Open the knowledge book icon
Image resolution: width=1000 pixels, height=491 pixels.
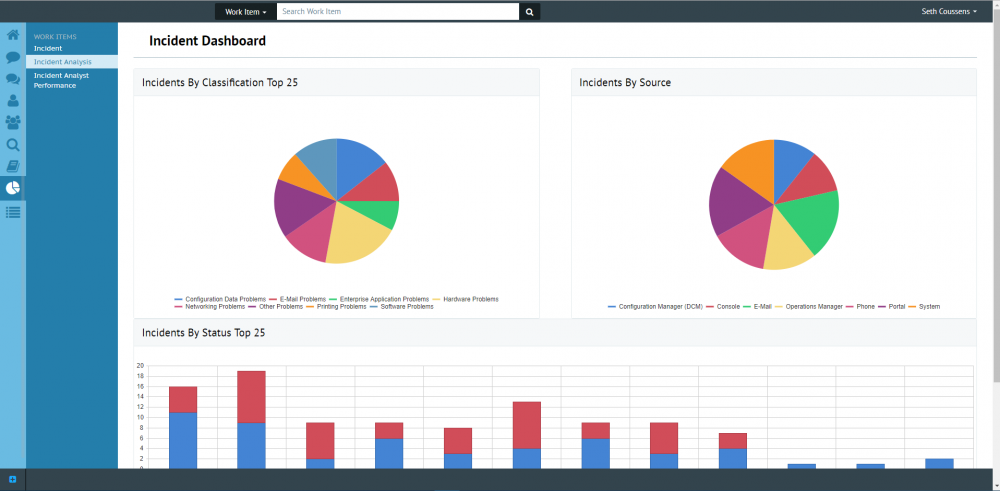click(x=13, y=166)
